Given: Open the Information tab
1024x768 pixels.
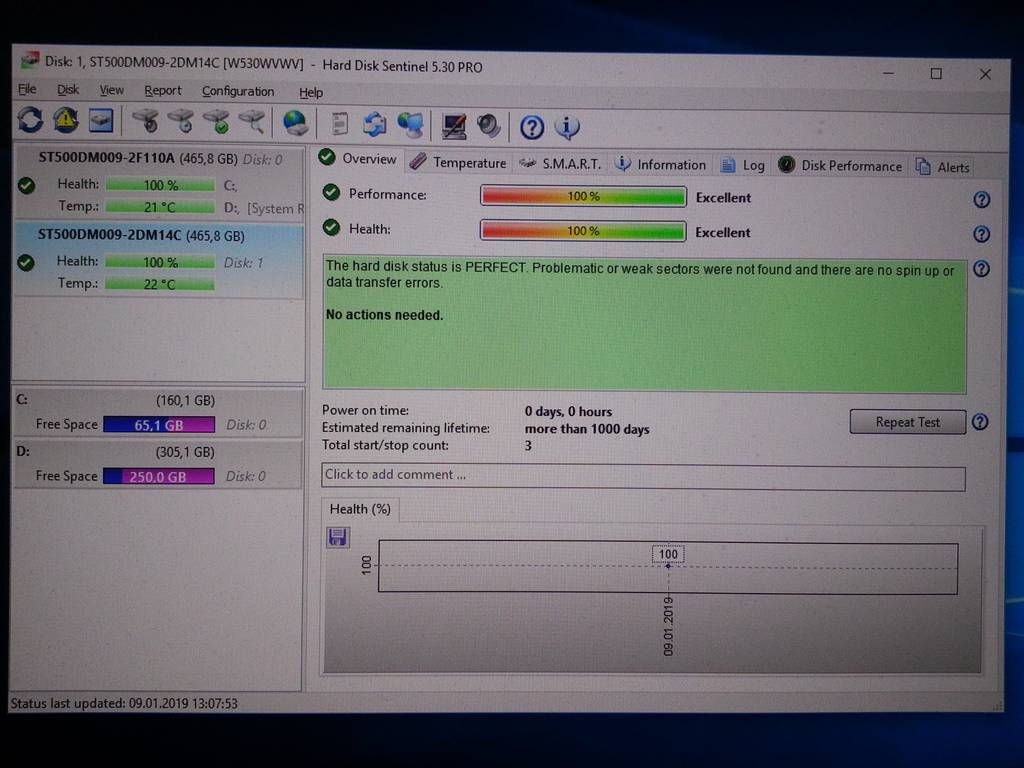Looking at the screenshot, I should click(661, 165).
